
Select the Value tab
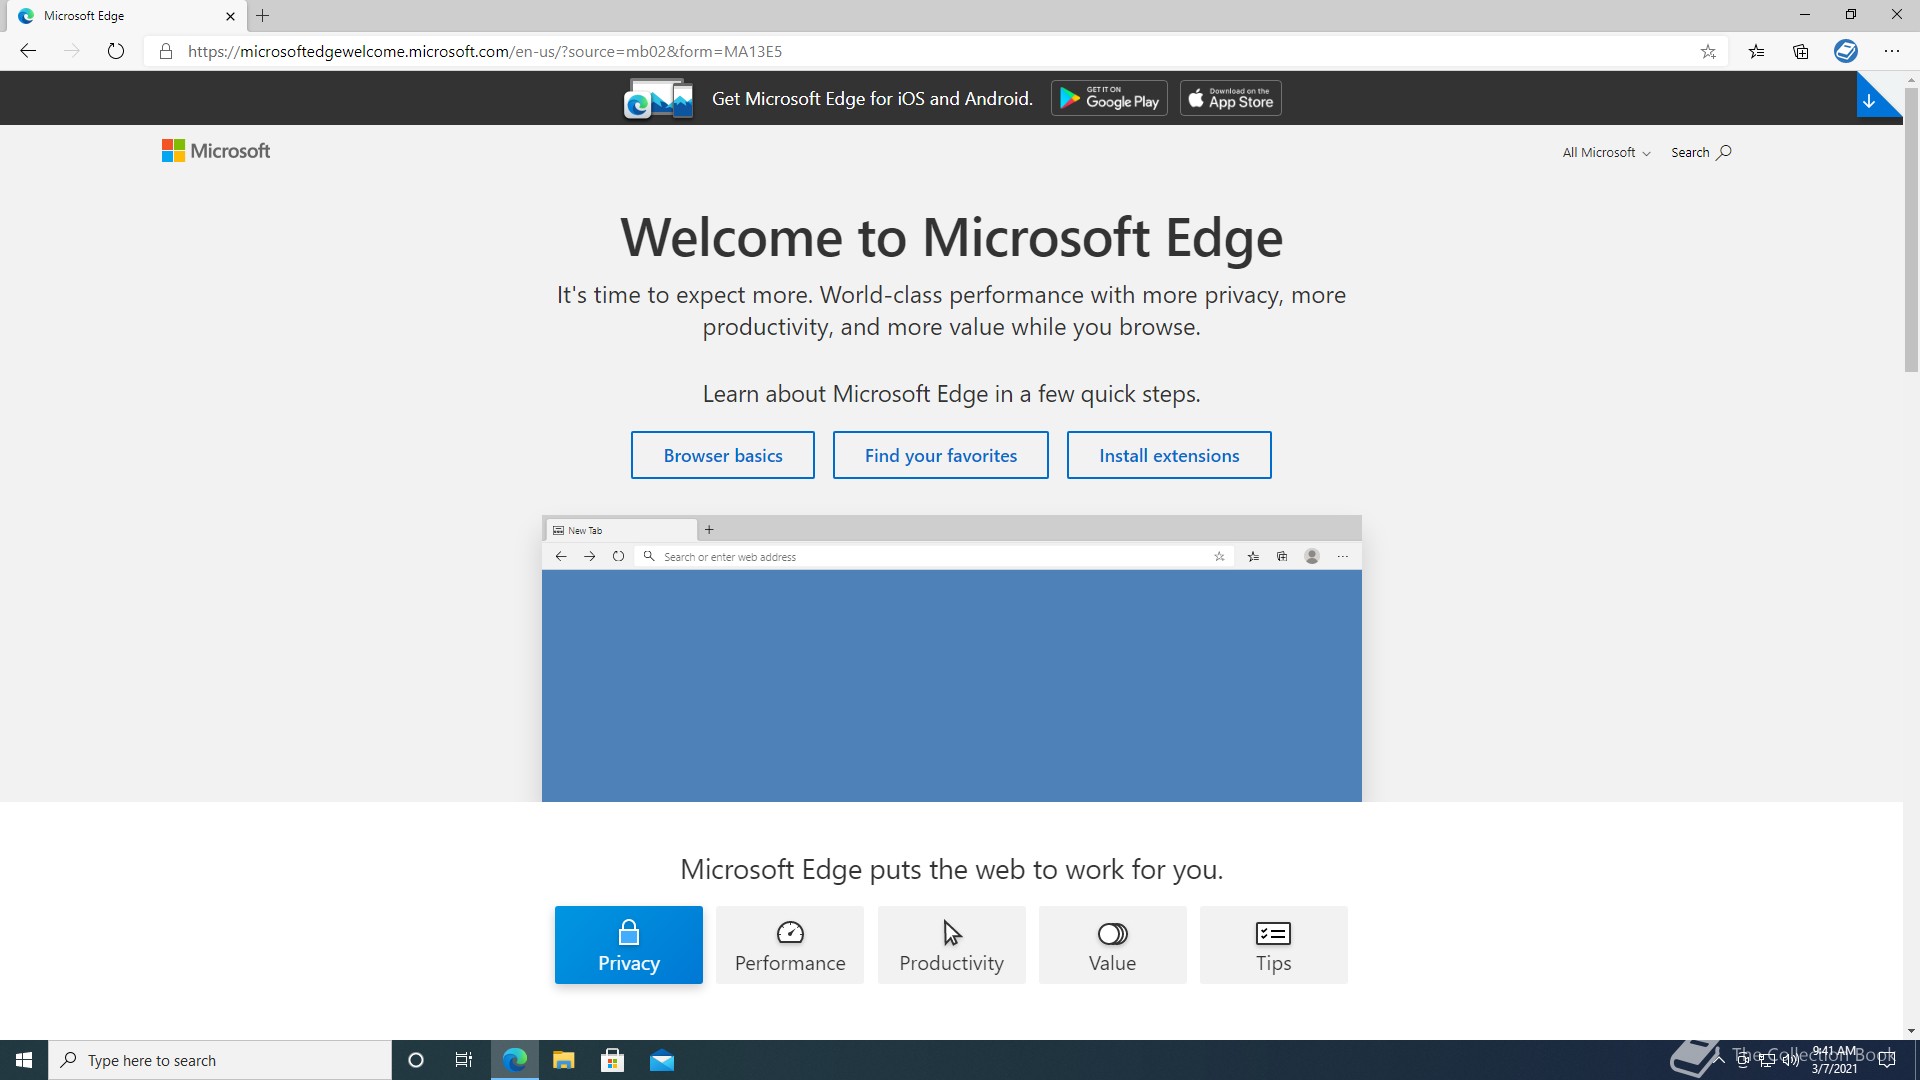point(1113,945)
